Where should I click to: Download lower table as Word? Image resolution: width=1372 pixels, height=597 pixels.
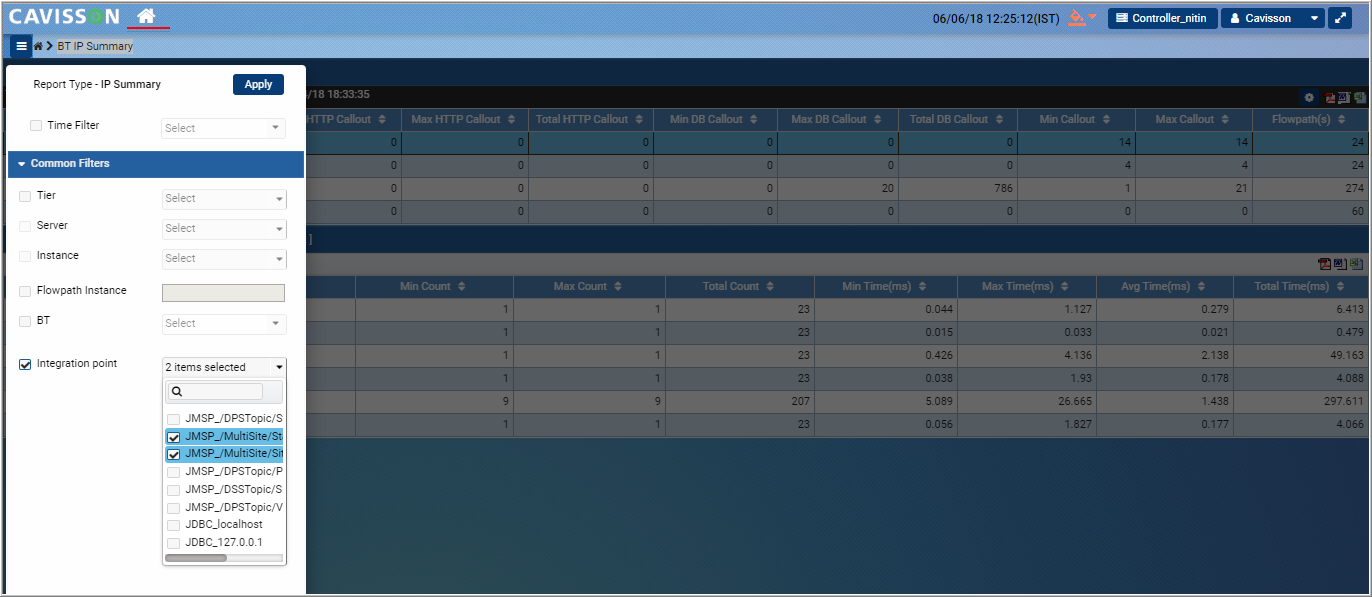pos(1340,264)
